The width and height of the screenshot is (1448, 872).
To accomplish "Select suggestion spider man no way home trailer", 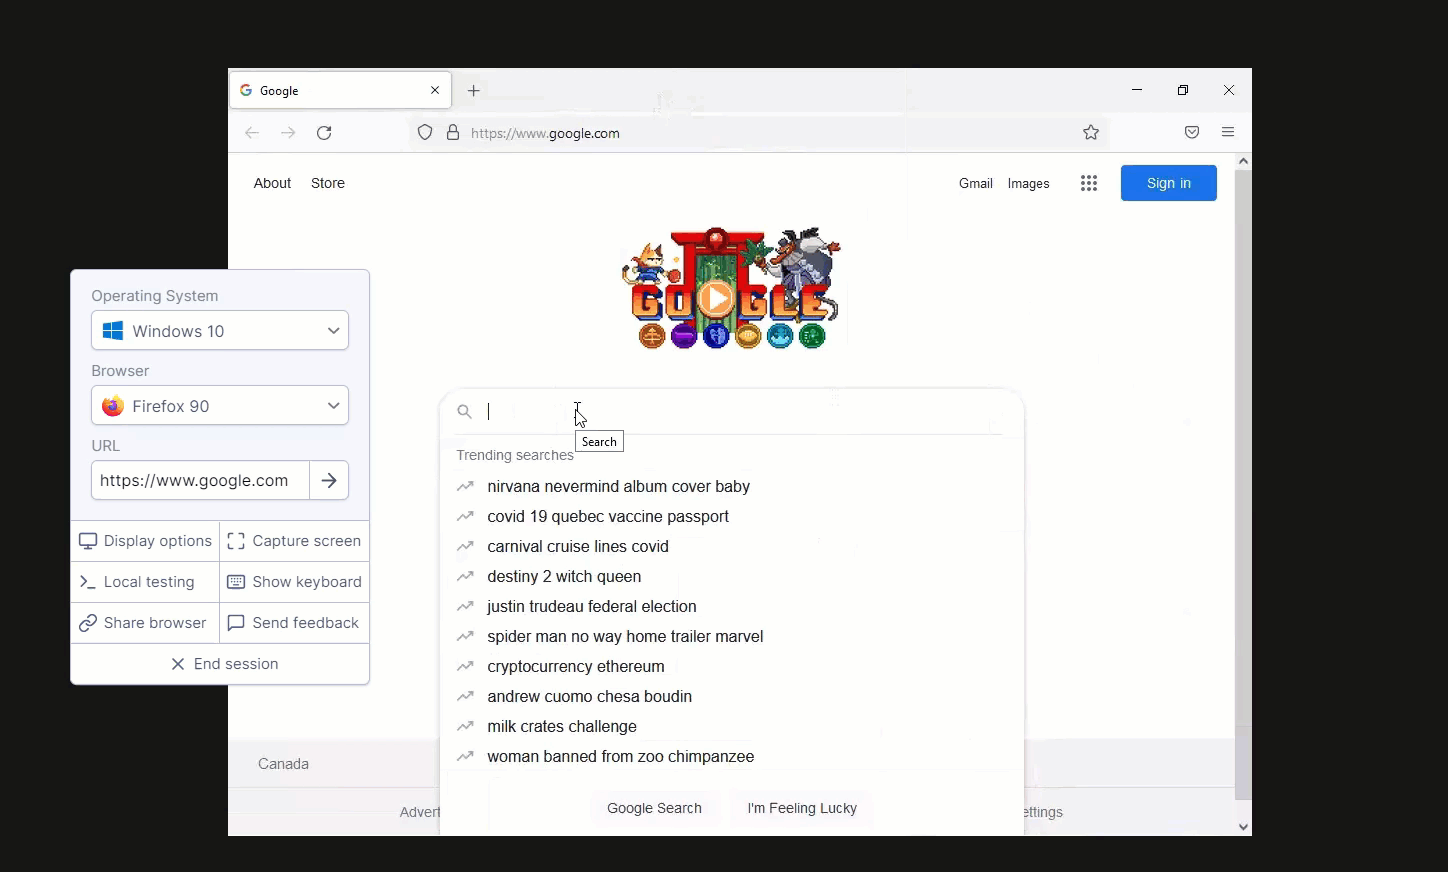I will click(x=625, y=637).
